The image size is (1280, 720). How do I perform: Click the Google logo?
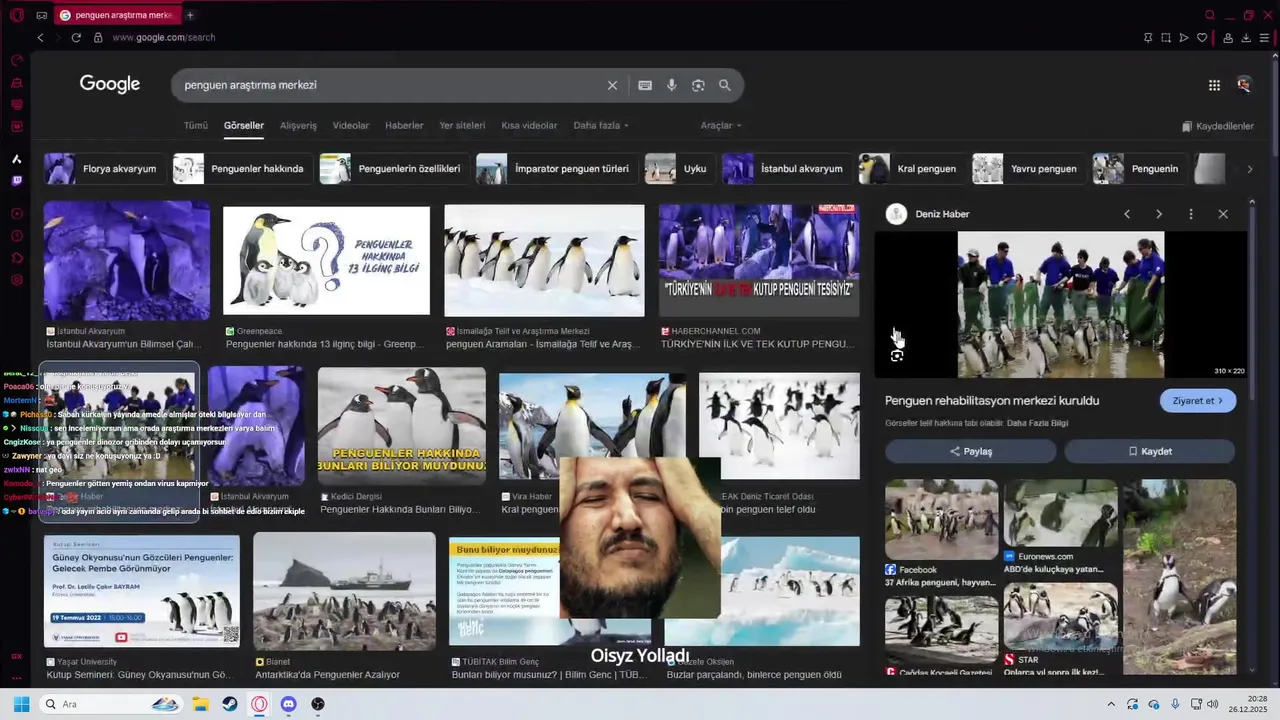click(110, 84)
